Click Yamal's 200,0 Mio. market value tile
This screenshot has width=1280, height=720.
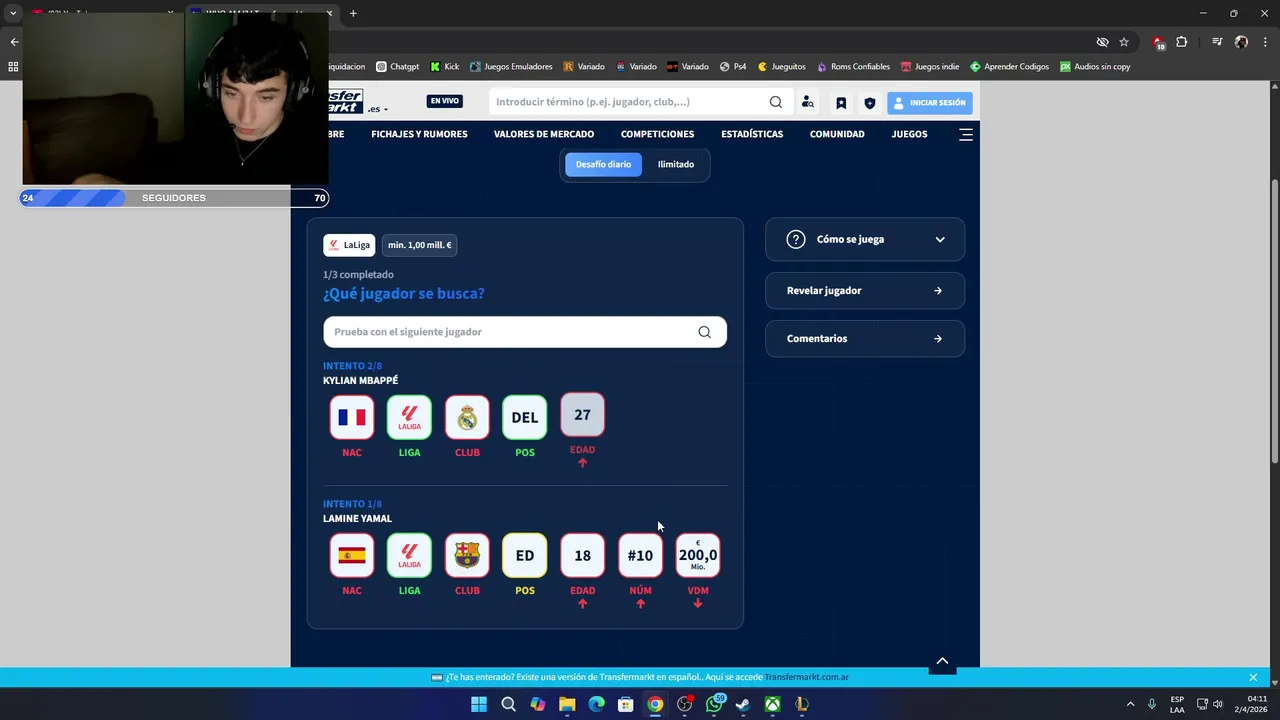(698, 555)
